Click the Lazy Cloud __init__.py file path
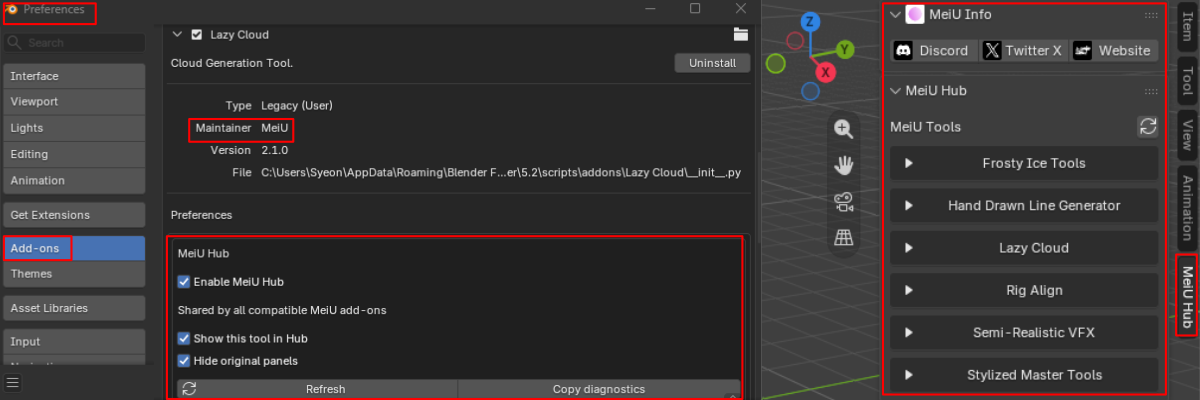Screen dimensions: 1200x400 (501, 173)
